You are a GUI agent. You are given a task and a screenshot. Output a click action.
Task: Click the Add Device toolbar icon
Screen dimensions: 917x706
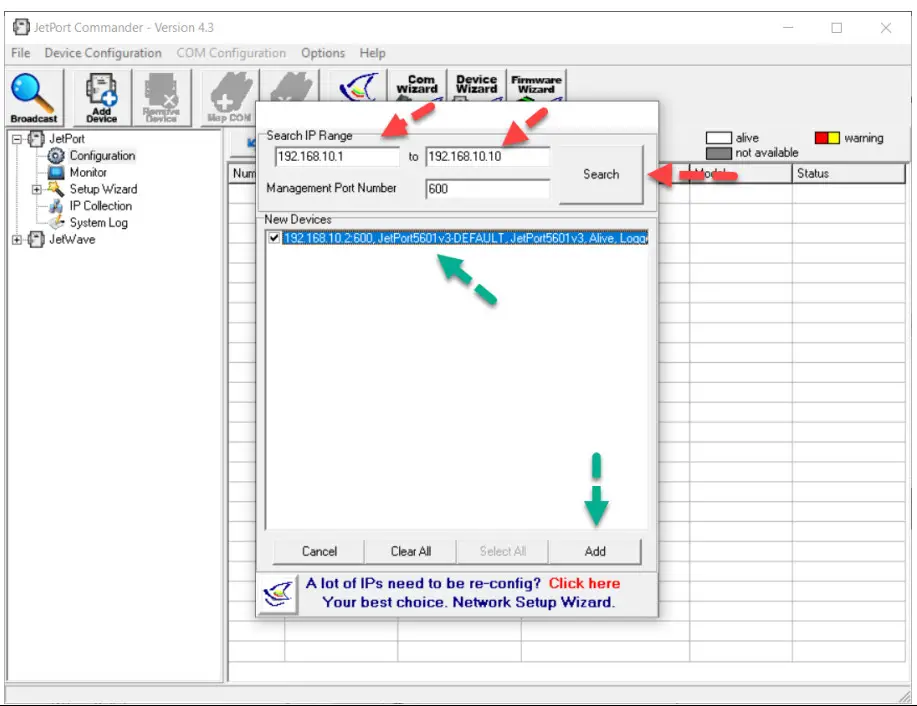click(102, 98)
